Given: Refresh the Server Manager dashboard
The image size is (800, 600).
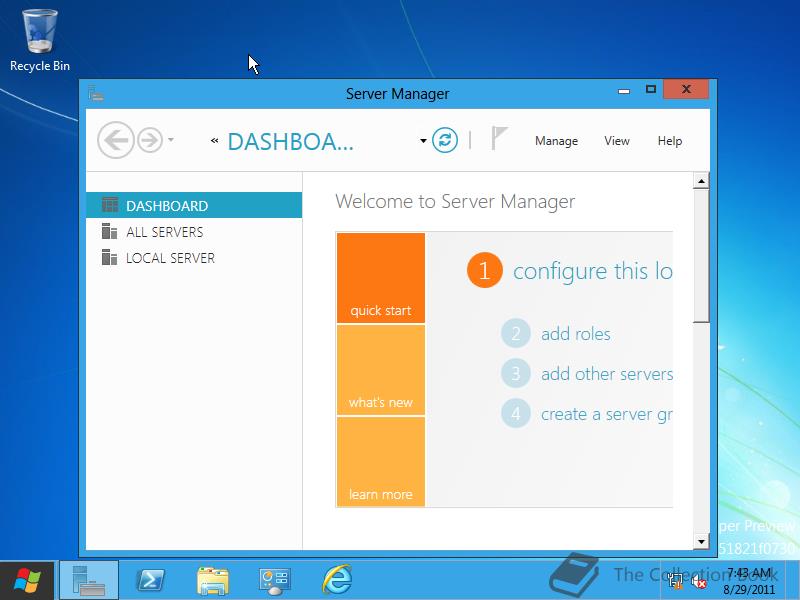Looking at the screenshot, I should (x=445, y=140).
